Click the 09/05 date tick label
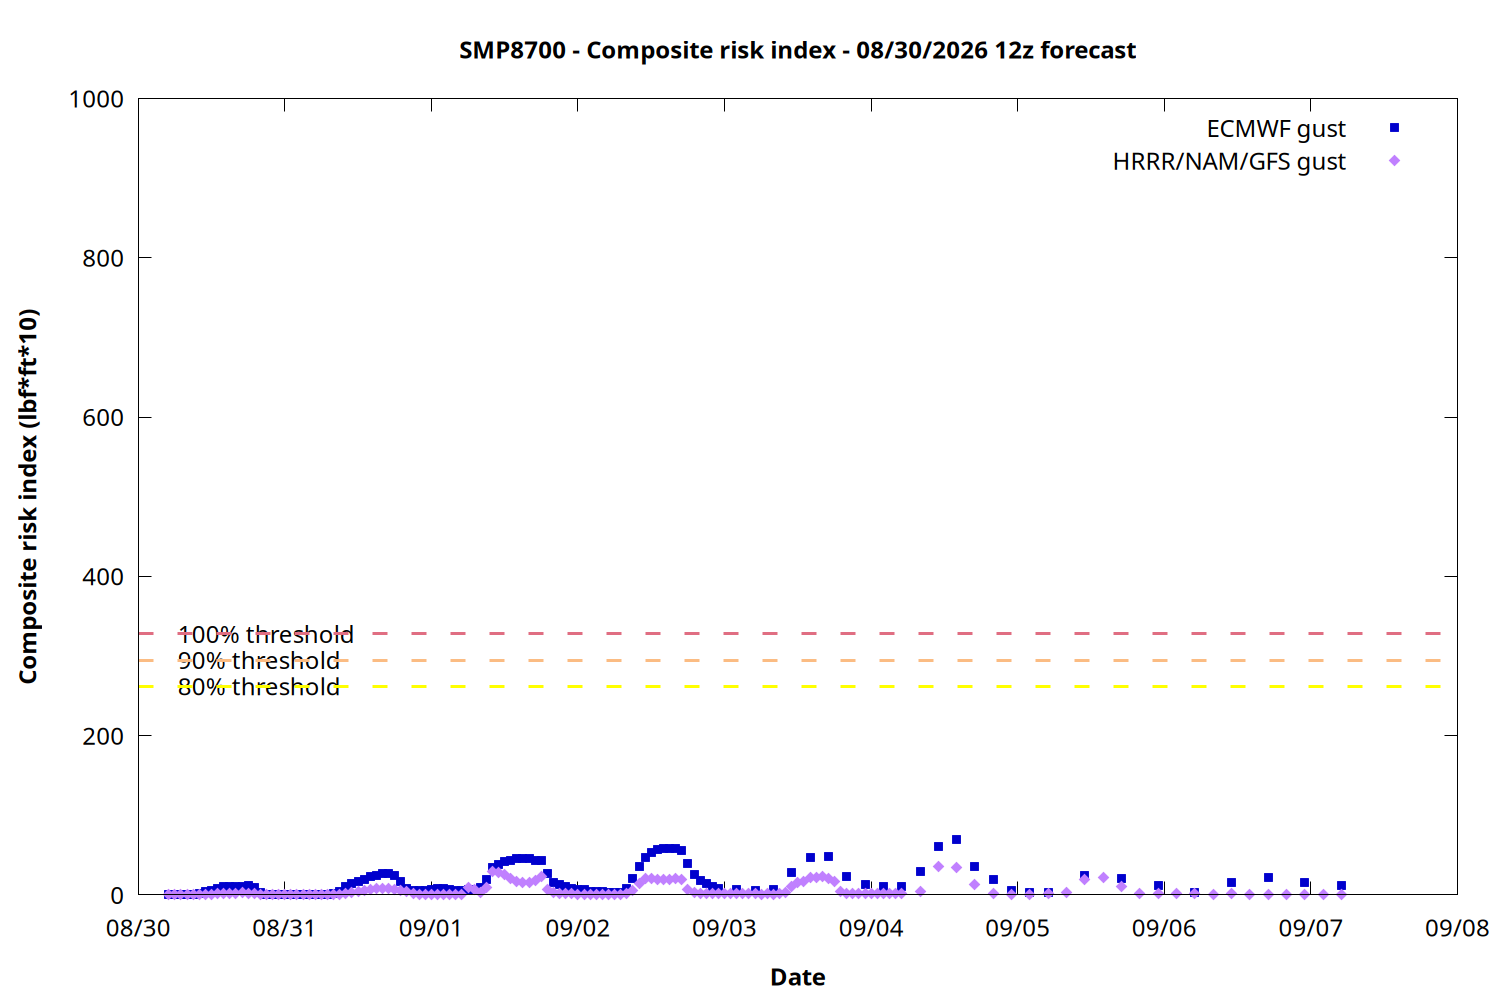The width and height of the screenshot is (1500, 1000). click(x=1017, y=928)
